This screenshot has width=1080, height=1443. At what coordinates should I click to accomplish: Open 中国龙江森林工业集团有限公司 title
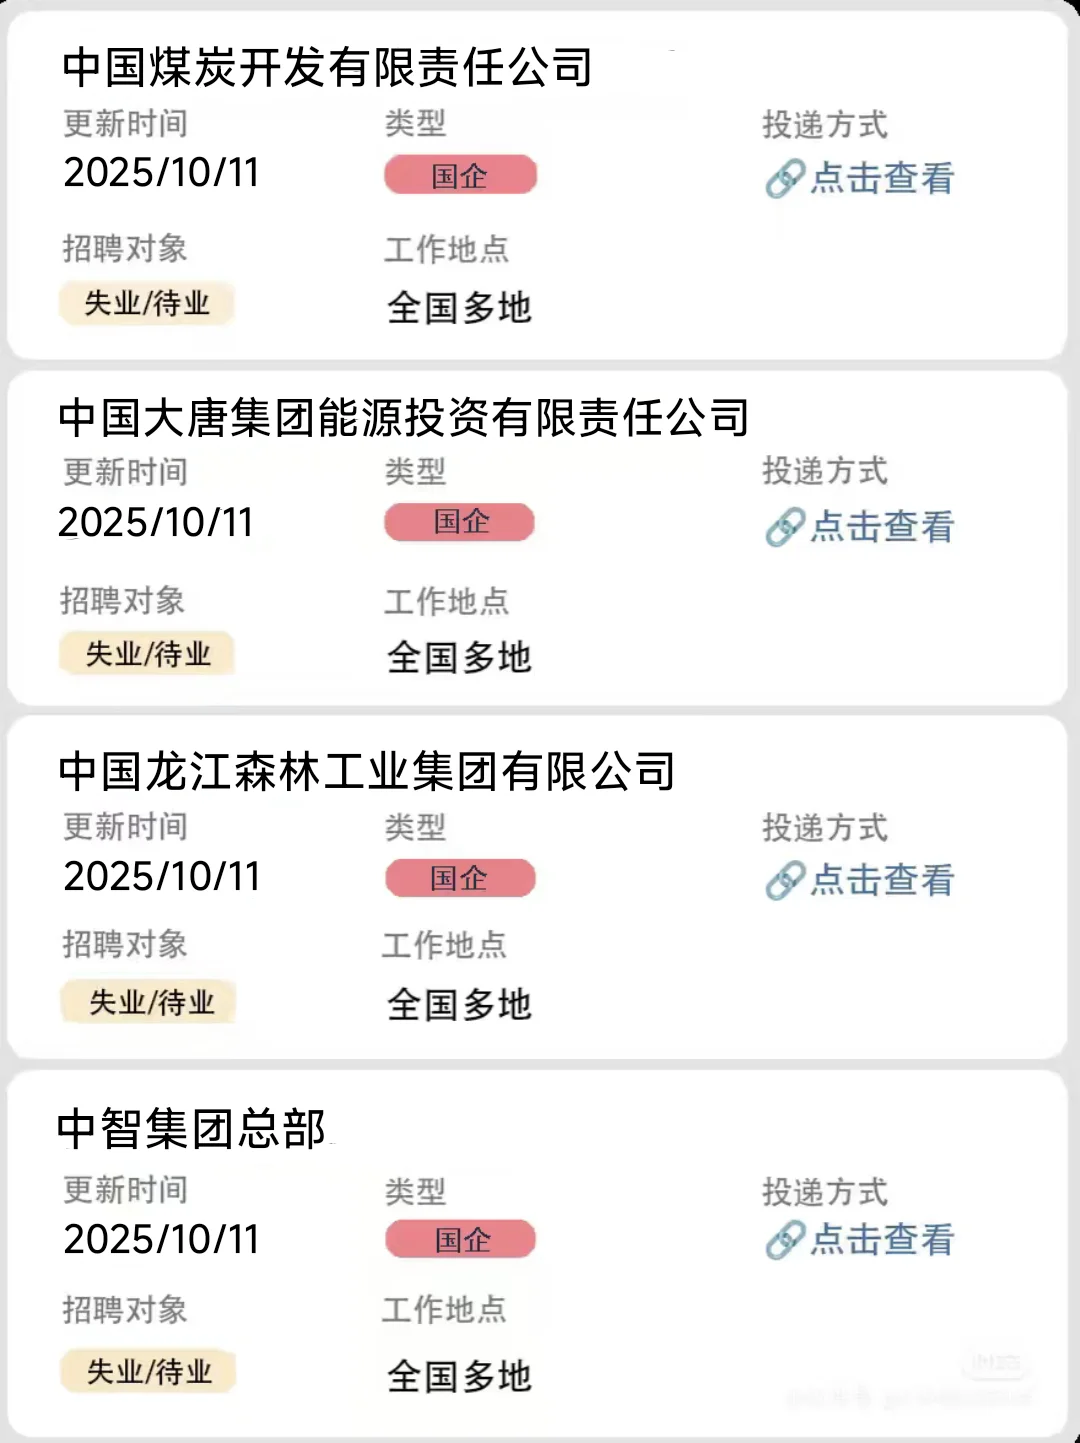[366, 771]
